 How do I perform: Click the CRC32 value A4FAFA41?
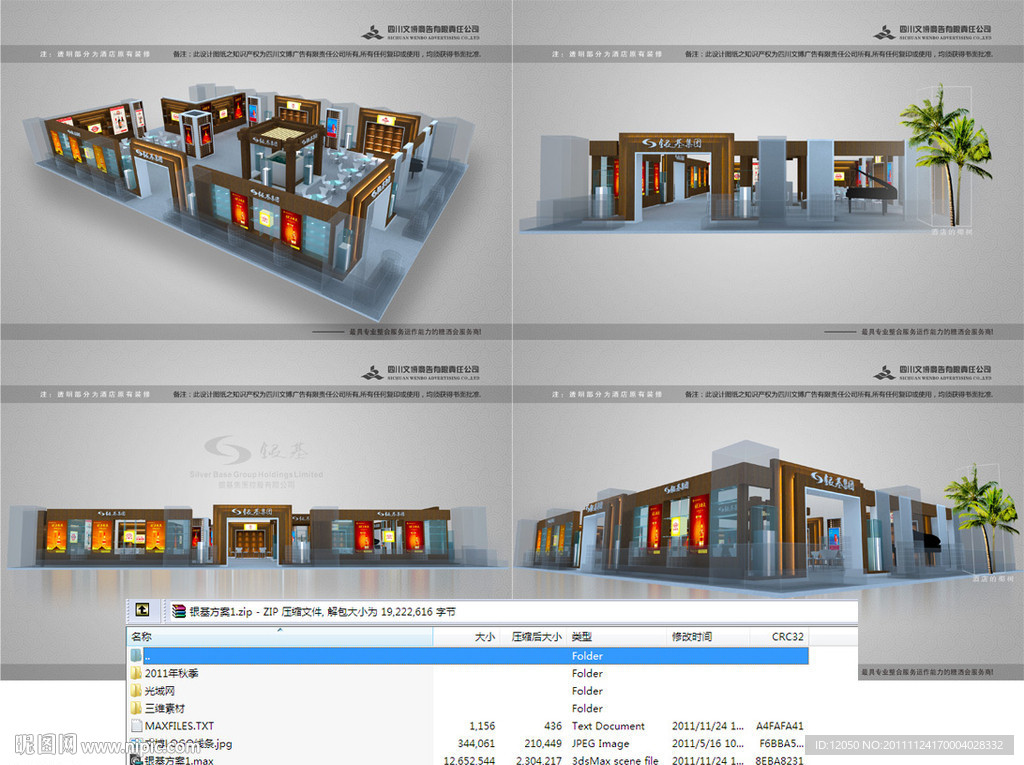click(x=780, y=726)
